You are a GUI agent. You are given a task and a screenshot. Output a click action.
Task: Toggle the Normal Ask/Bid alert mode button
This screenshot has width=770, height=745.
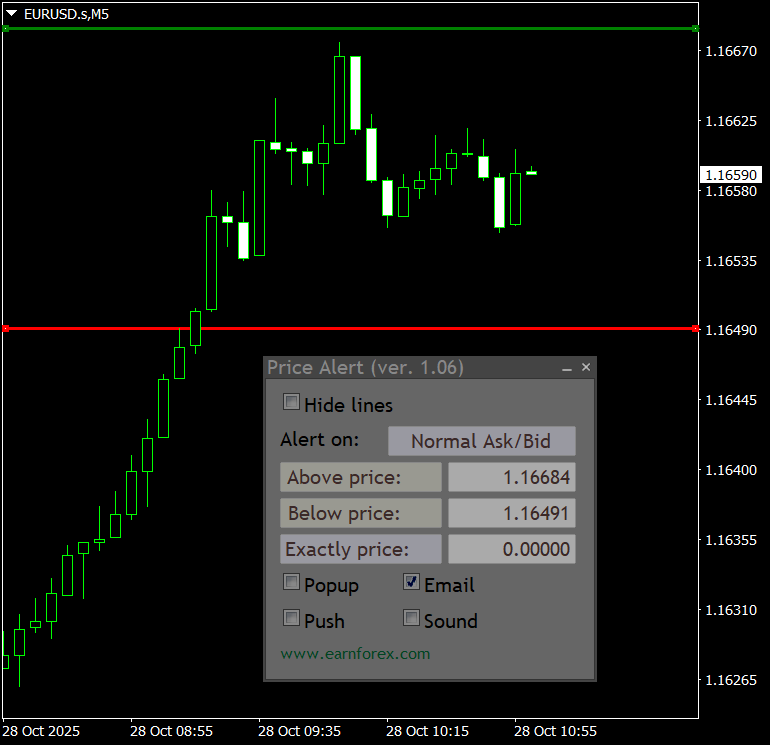pyautogui.click(x=481, y=441)
